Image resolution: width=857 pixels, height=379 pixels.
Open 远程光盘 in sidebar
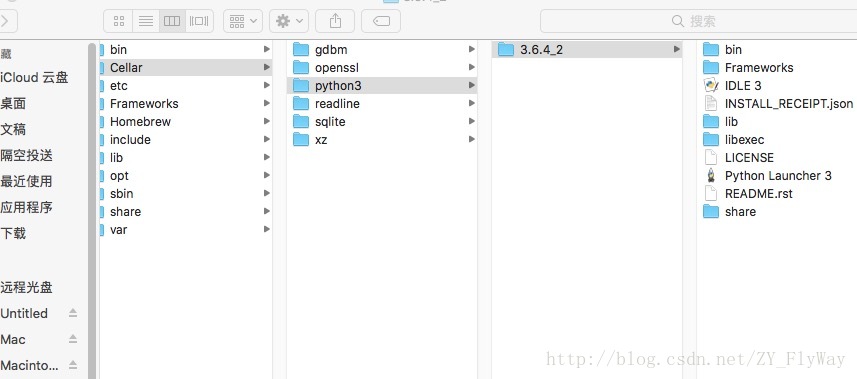click(26, 287)
